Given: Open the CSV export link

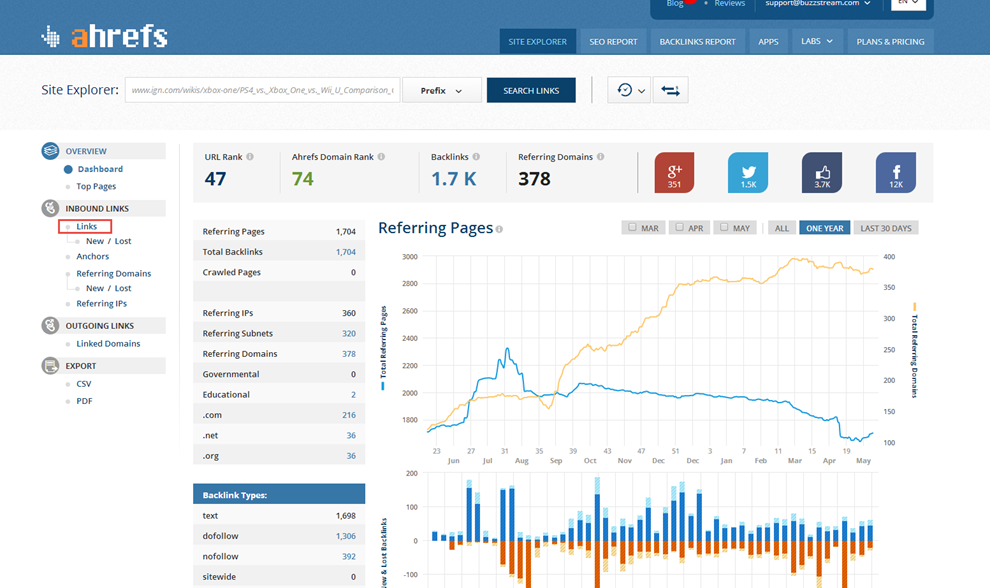Looking at the screenshot, I should pyautogui.click(x=82, y=383).
